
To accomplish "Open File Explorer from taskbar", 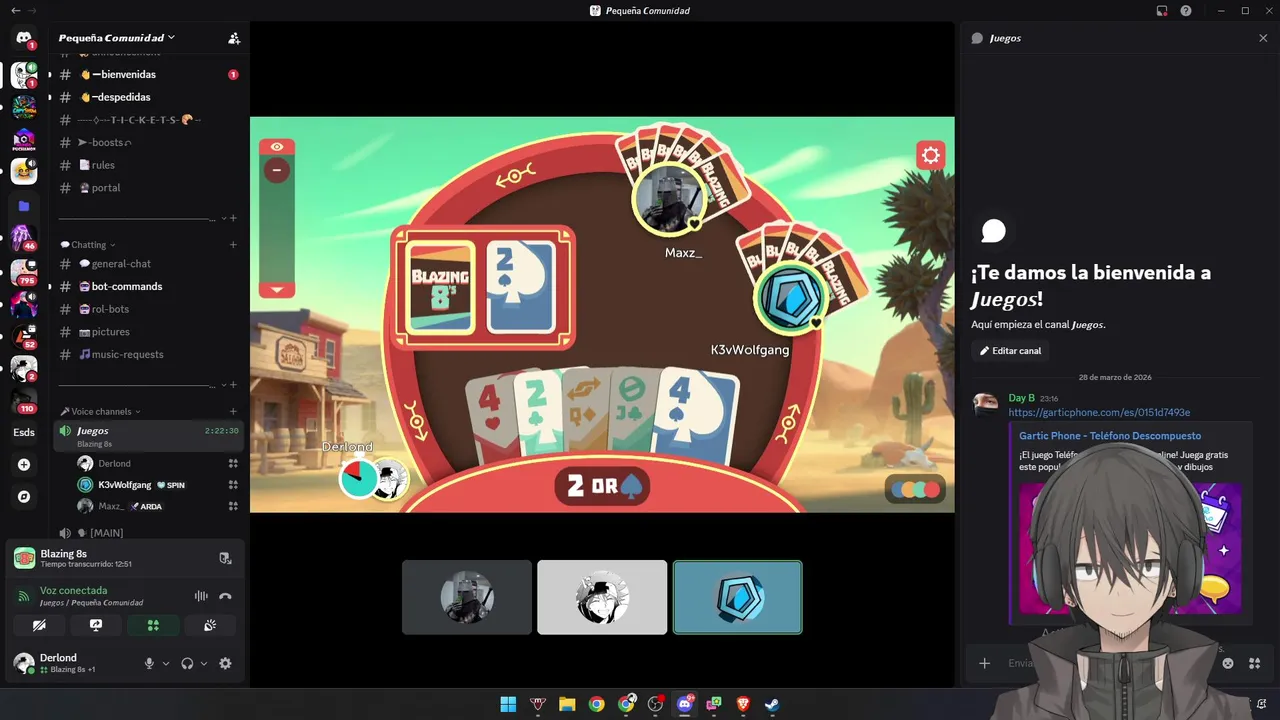I will [x=567, y=704].
